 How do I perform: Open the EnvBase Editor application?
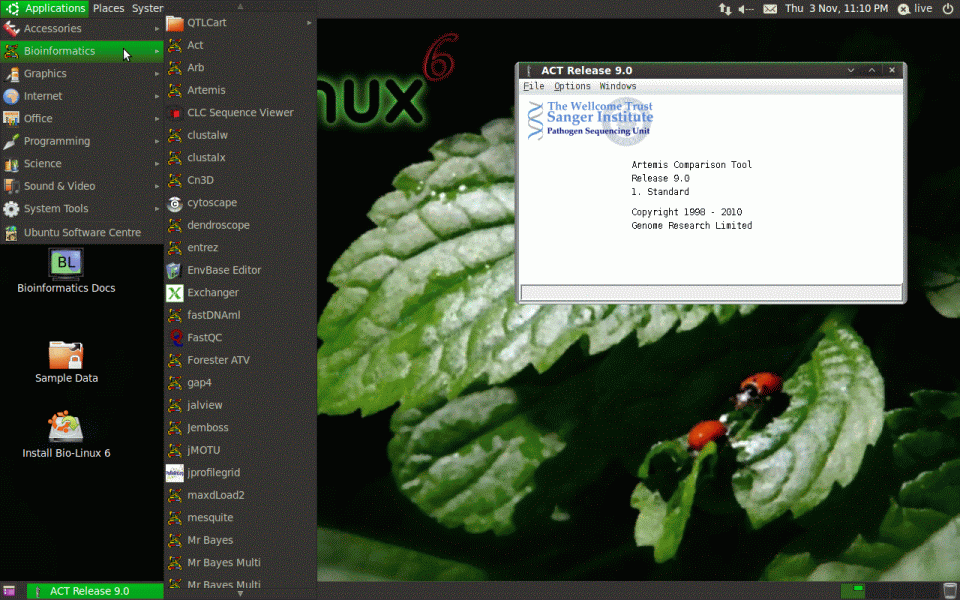pyautogui.click(x=224, y=270)
